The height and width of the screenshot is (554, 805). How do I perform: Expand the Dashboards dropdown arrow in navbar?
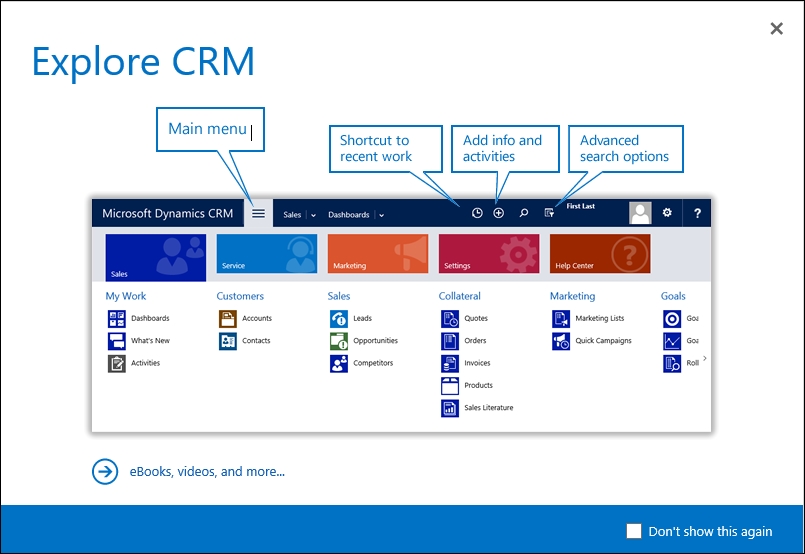[x=381, y=215]
